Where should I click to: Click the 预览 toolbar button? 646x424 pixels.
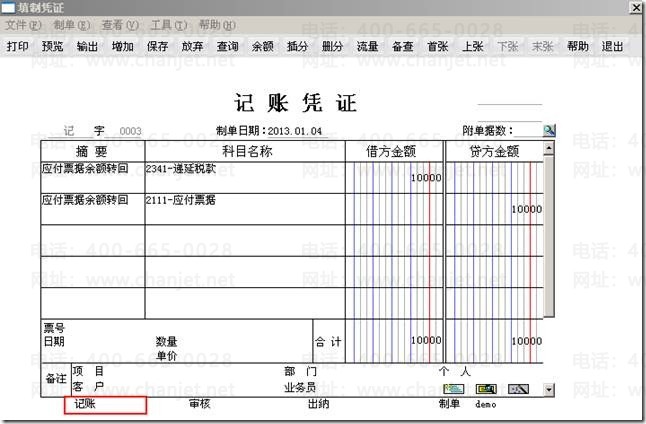tap(53, 46)
